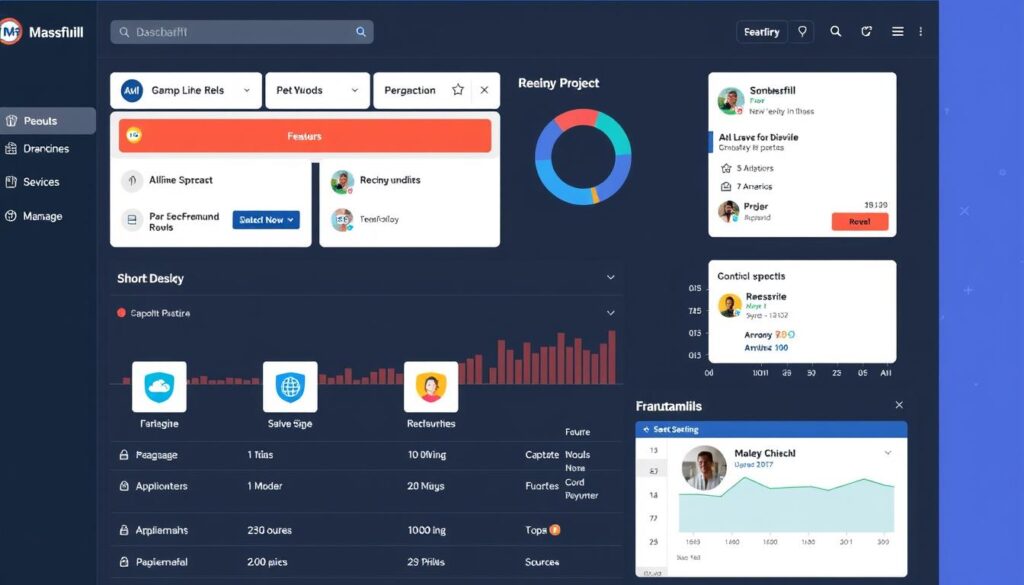This screenshot has height=585, width=1024.
Task: Click the location pin icon beside Featliry
Action: 802,32
